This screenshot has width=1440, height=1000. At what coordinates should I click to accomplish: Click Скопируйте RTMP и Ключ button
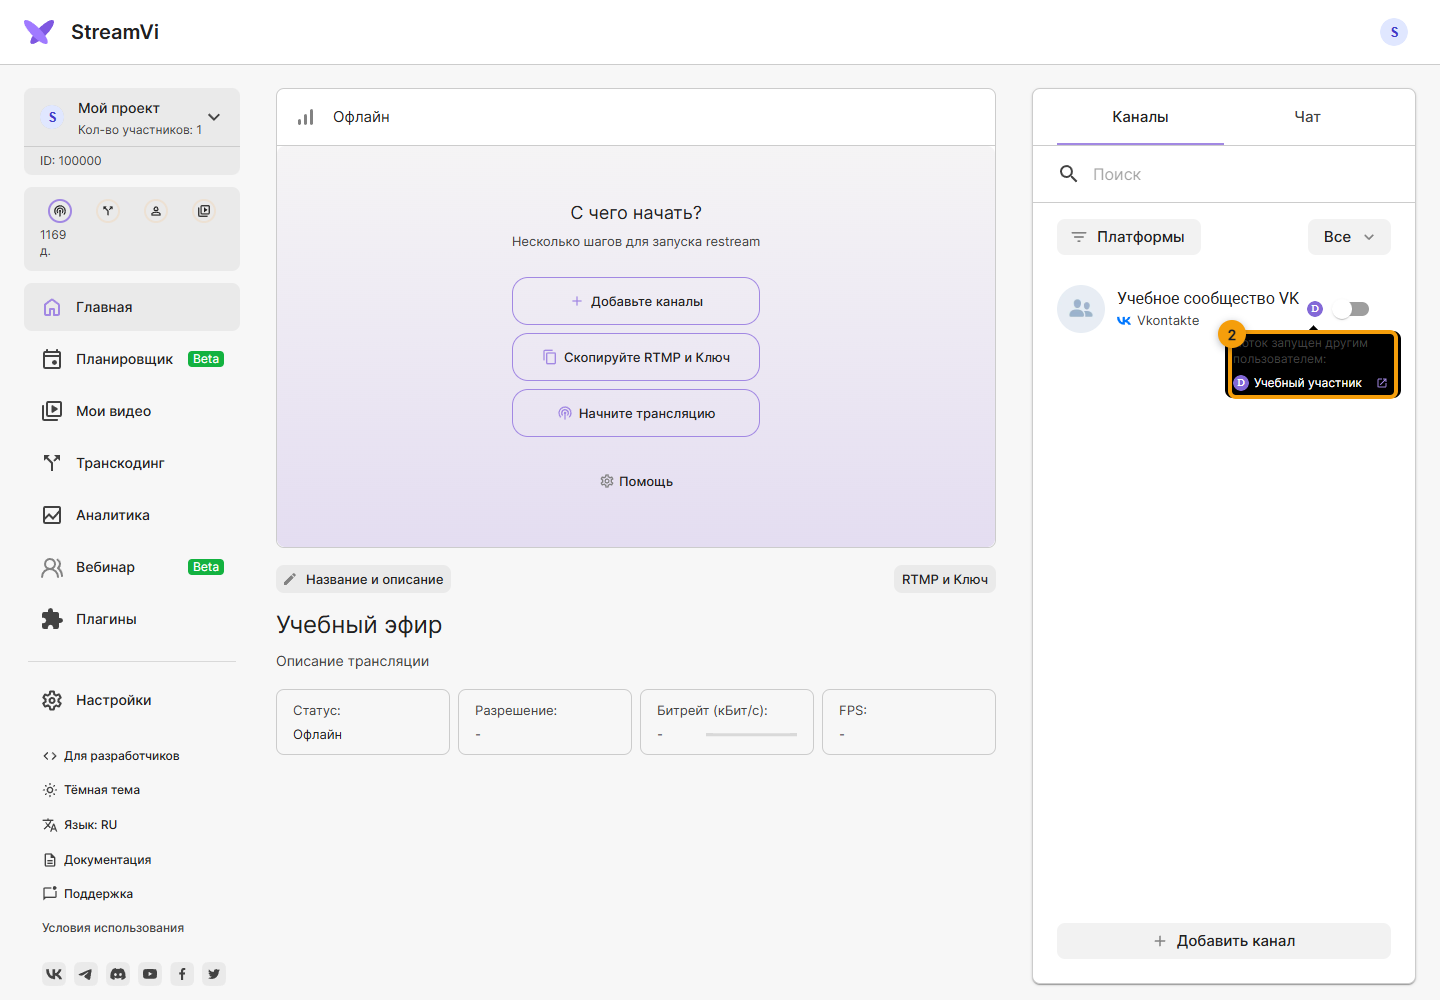coord(636,357)
